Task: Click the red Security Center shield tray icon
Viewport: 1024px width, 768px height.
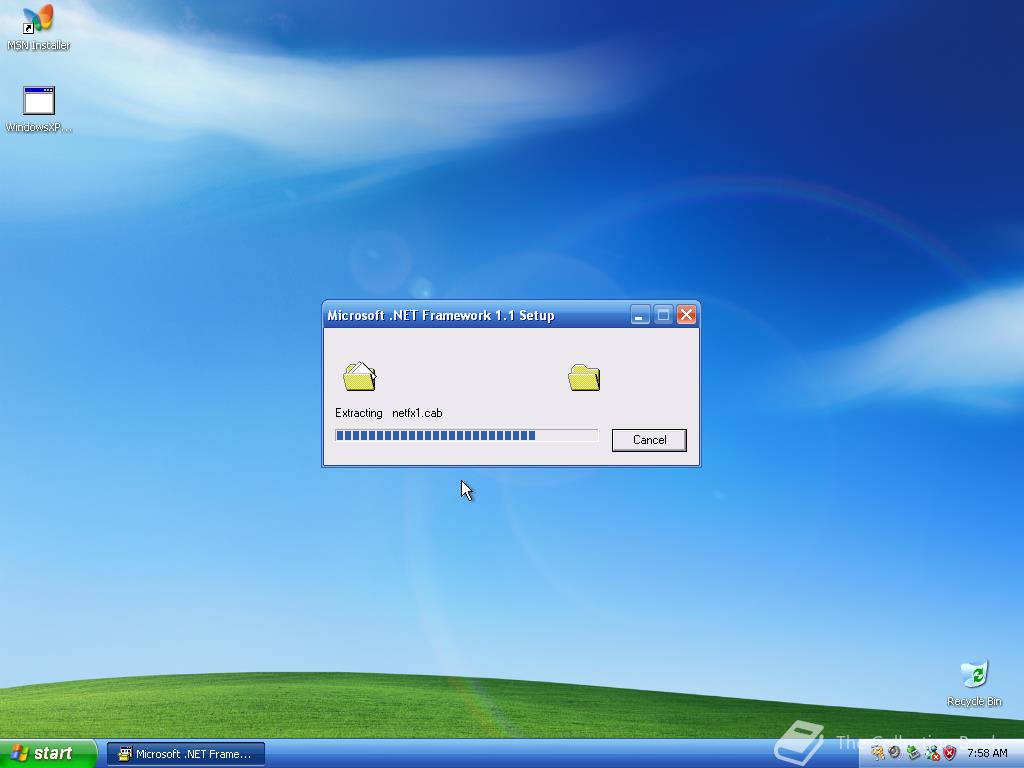Action: 950,753
